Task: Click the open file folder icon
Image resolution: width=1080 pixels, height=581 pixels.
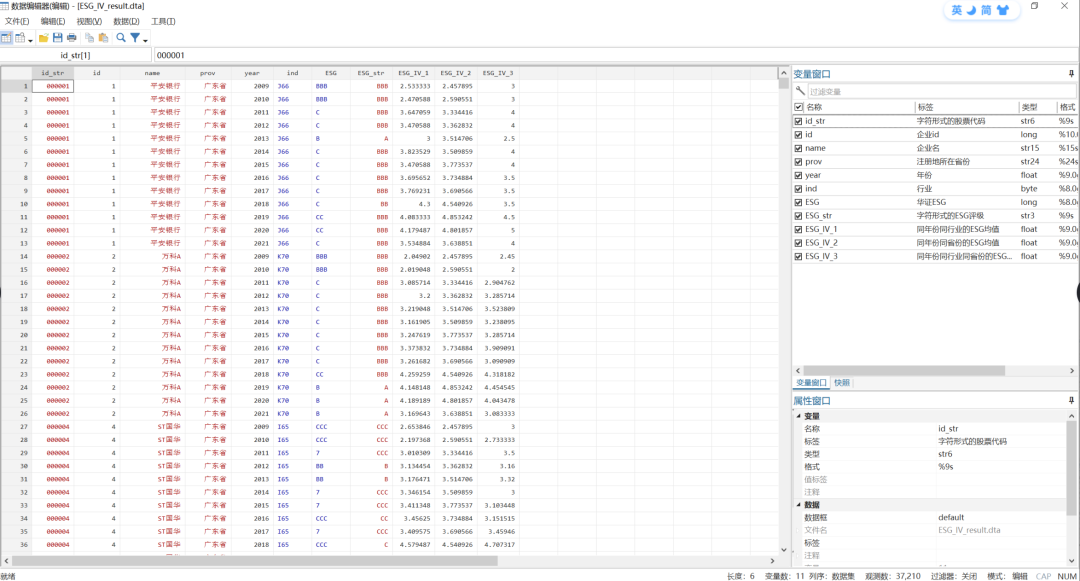Action: point(44,38)
